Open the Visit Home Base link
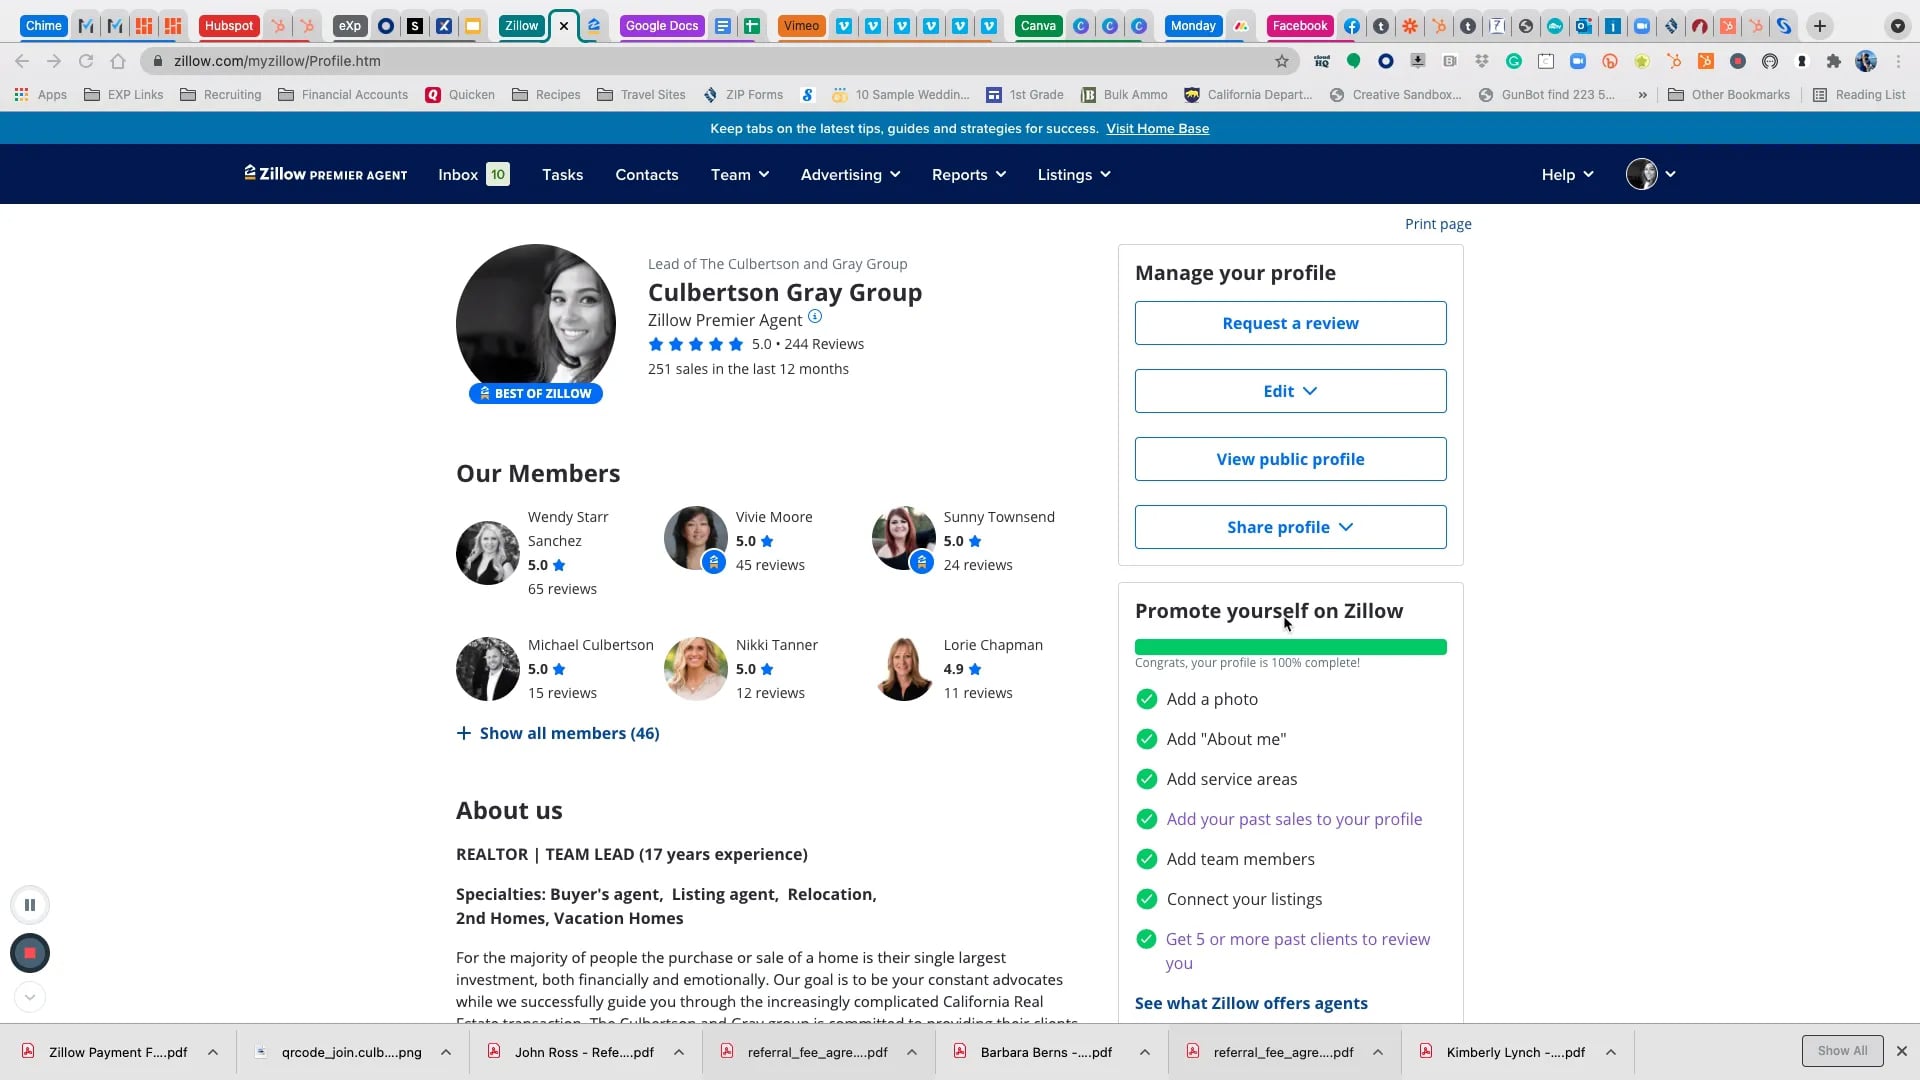 click(x=1157, y=128)
